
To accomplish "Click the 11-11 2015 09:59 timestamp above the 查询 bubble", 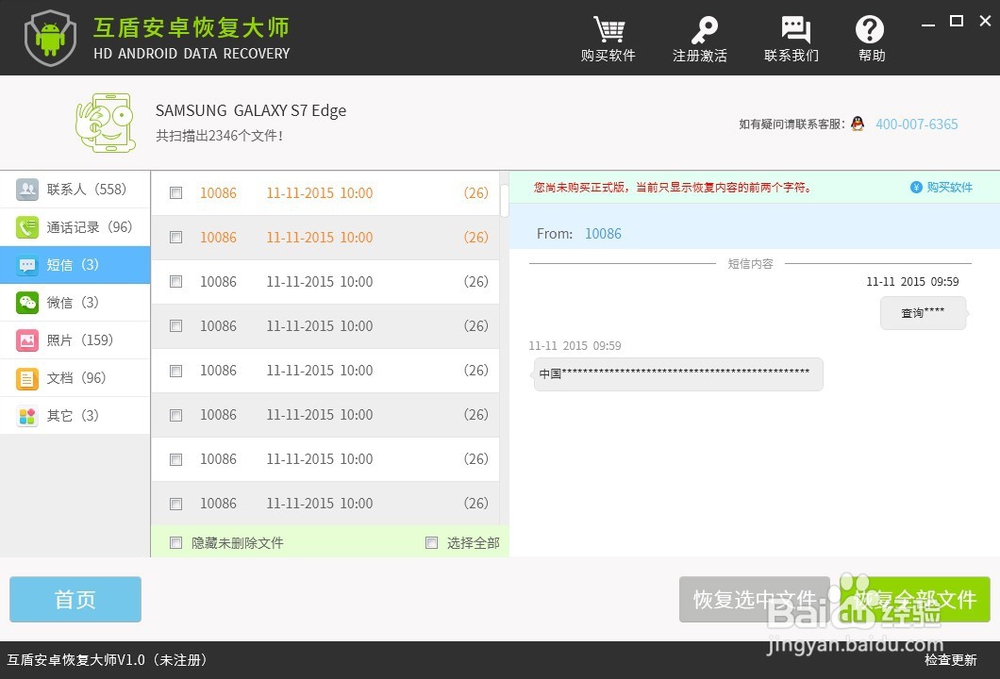I will click(912, 281).
